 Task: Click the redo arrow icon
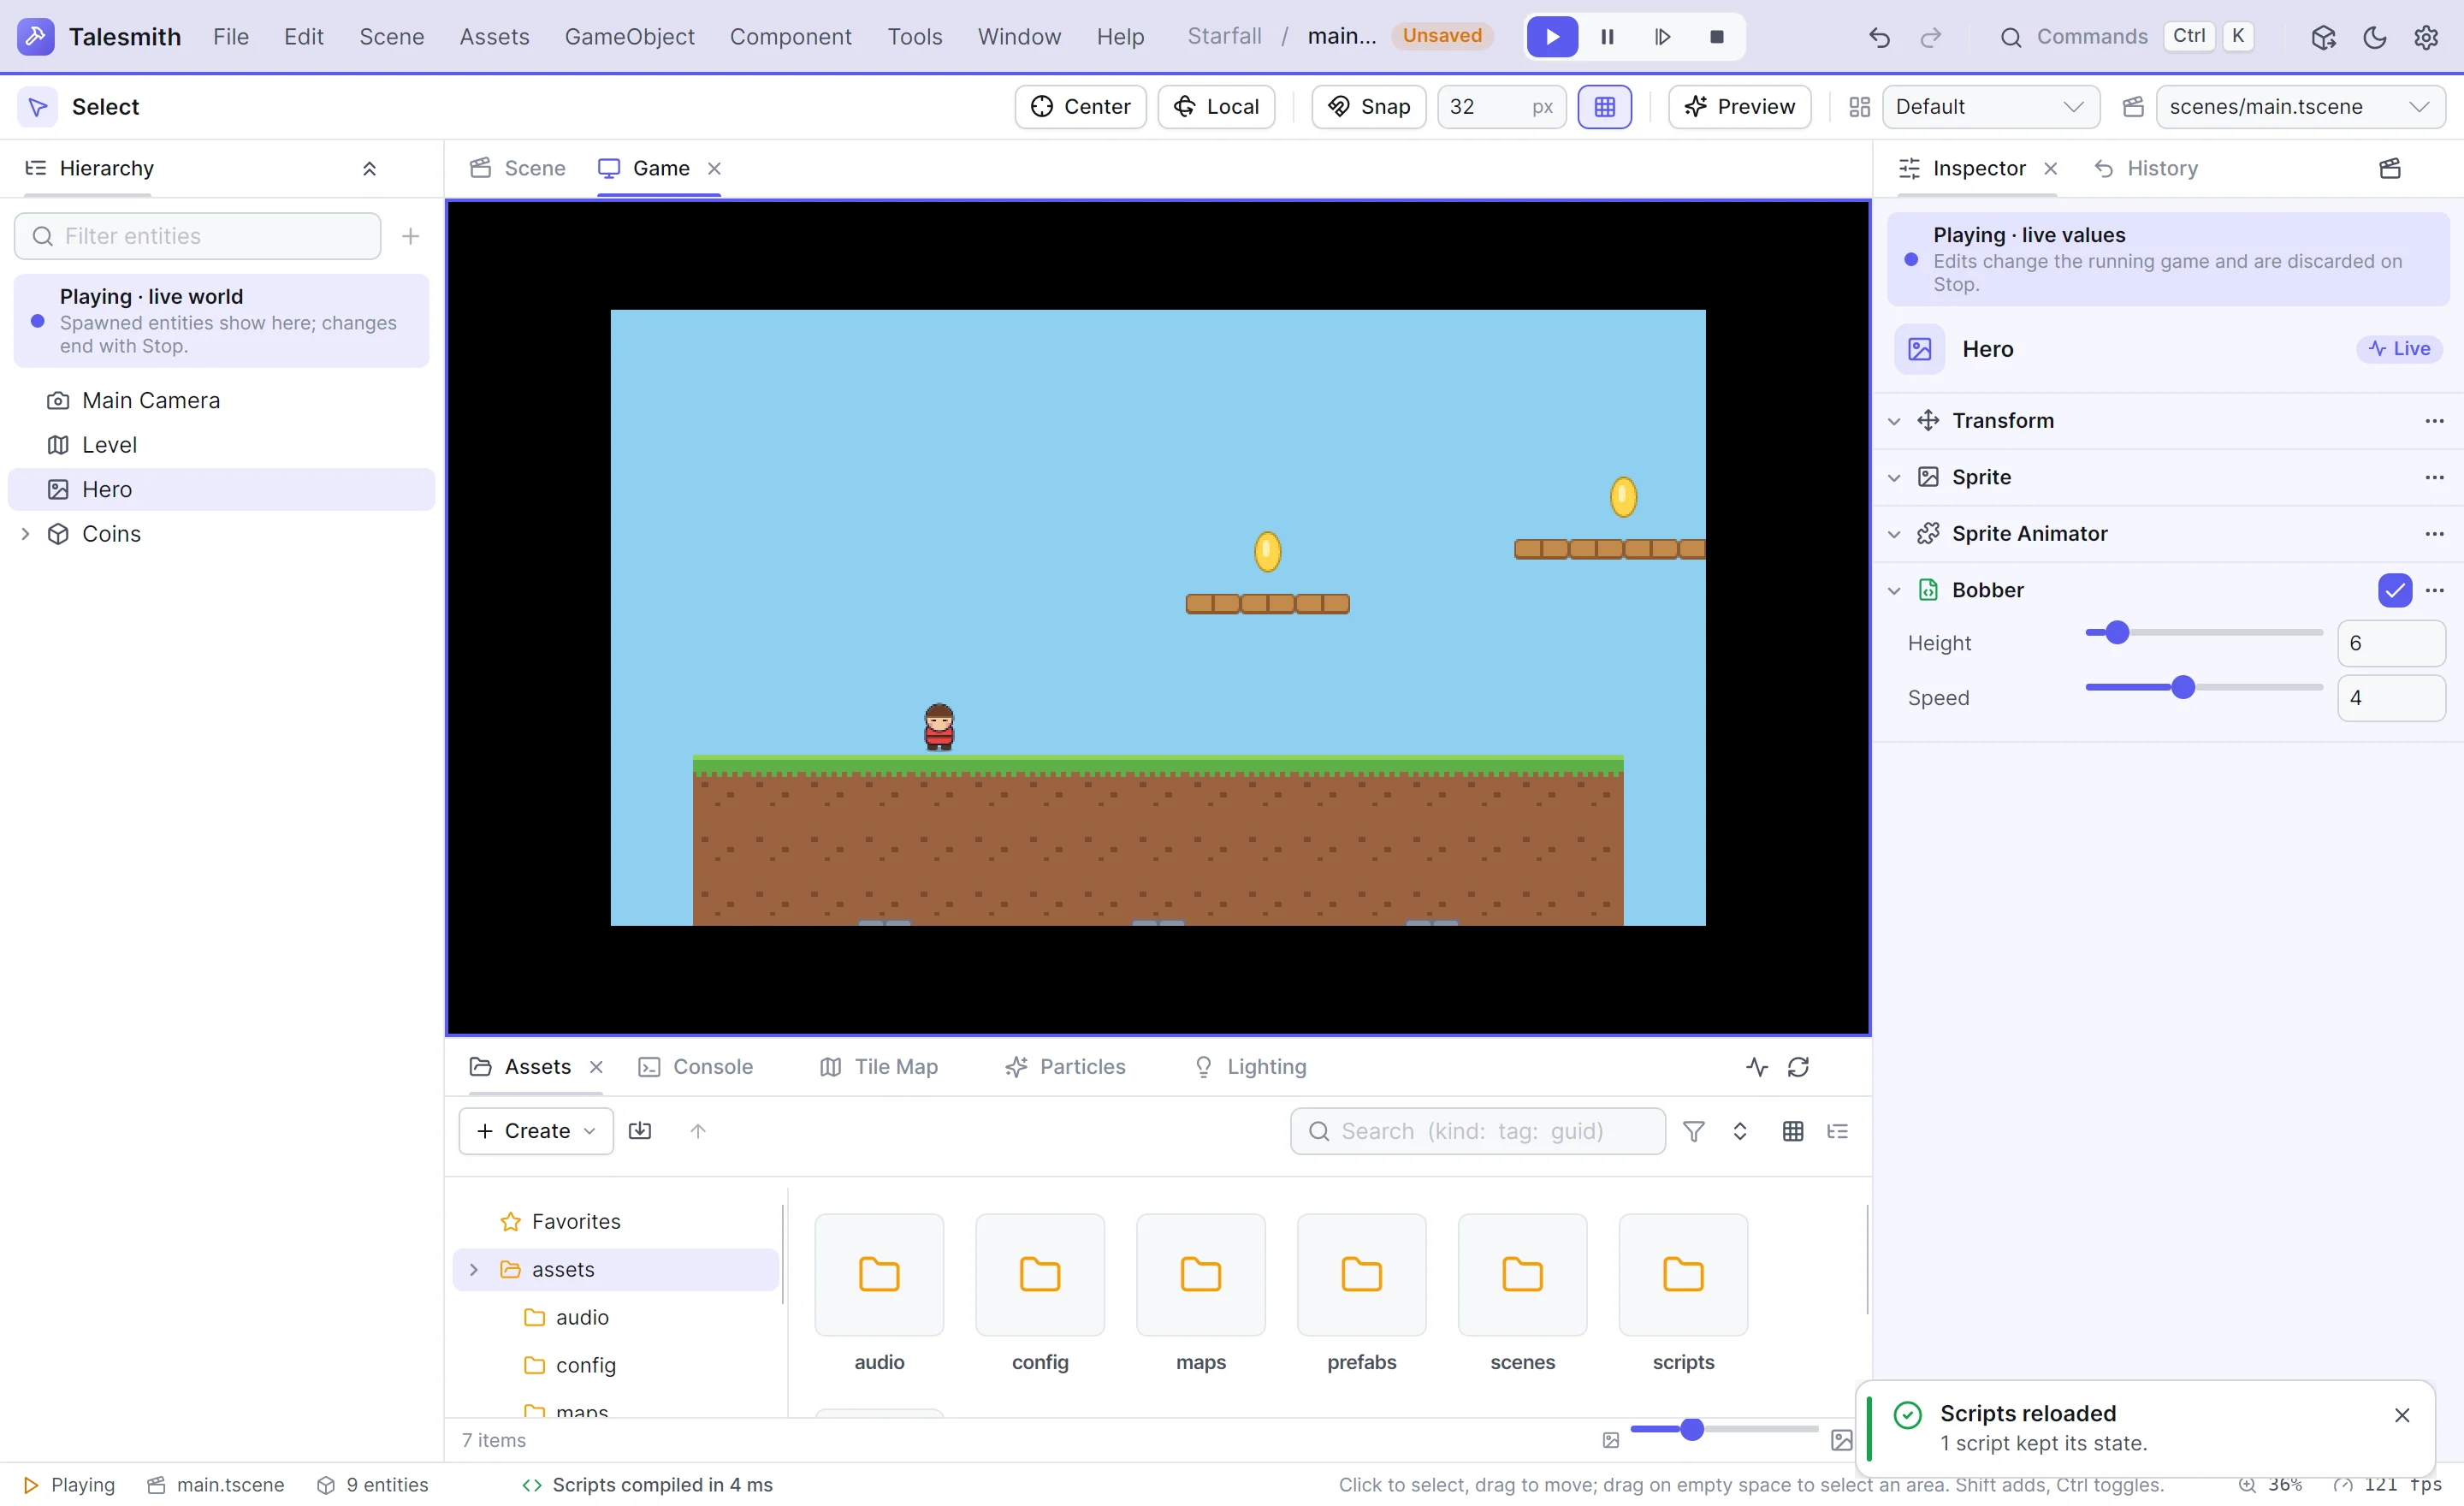click(x=1930, y=37)
